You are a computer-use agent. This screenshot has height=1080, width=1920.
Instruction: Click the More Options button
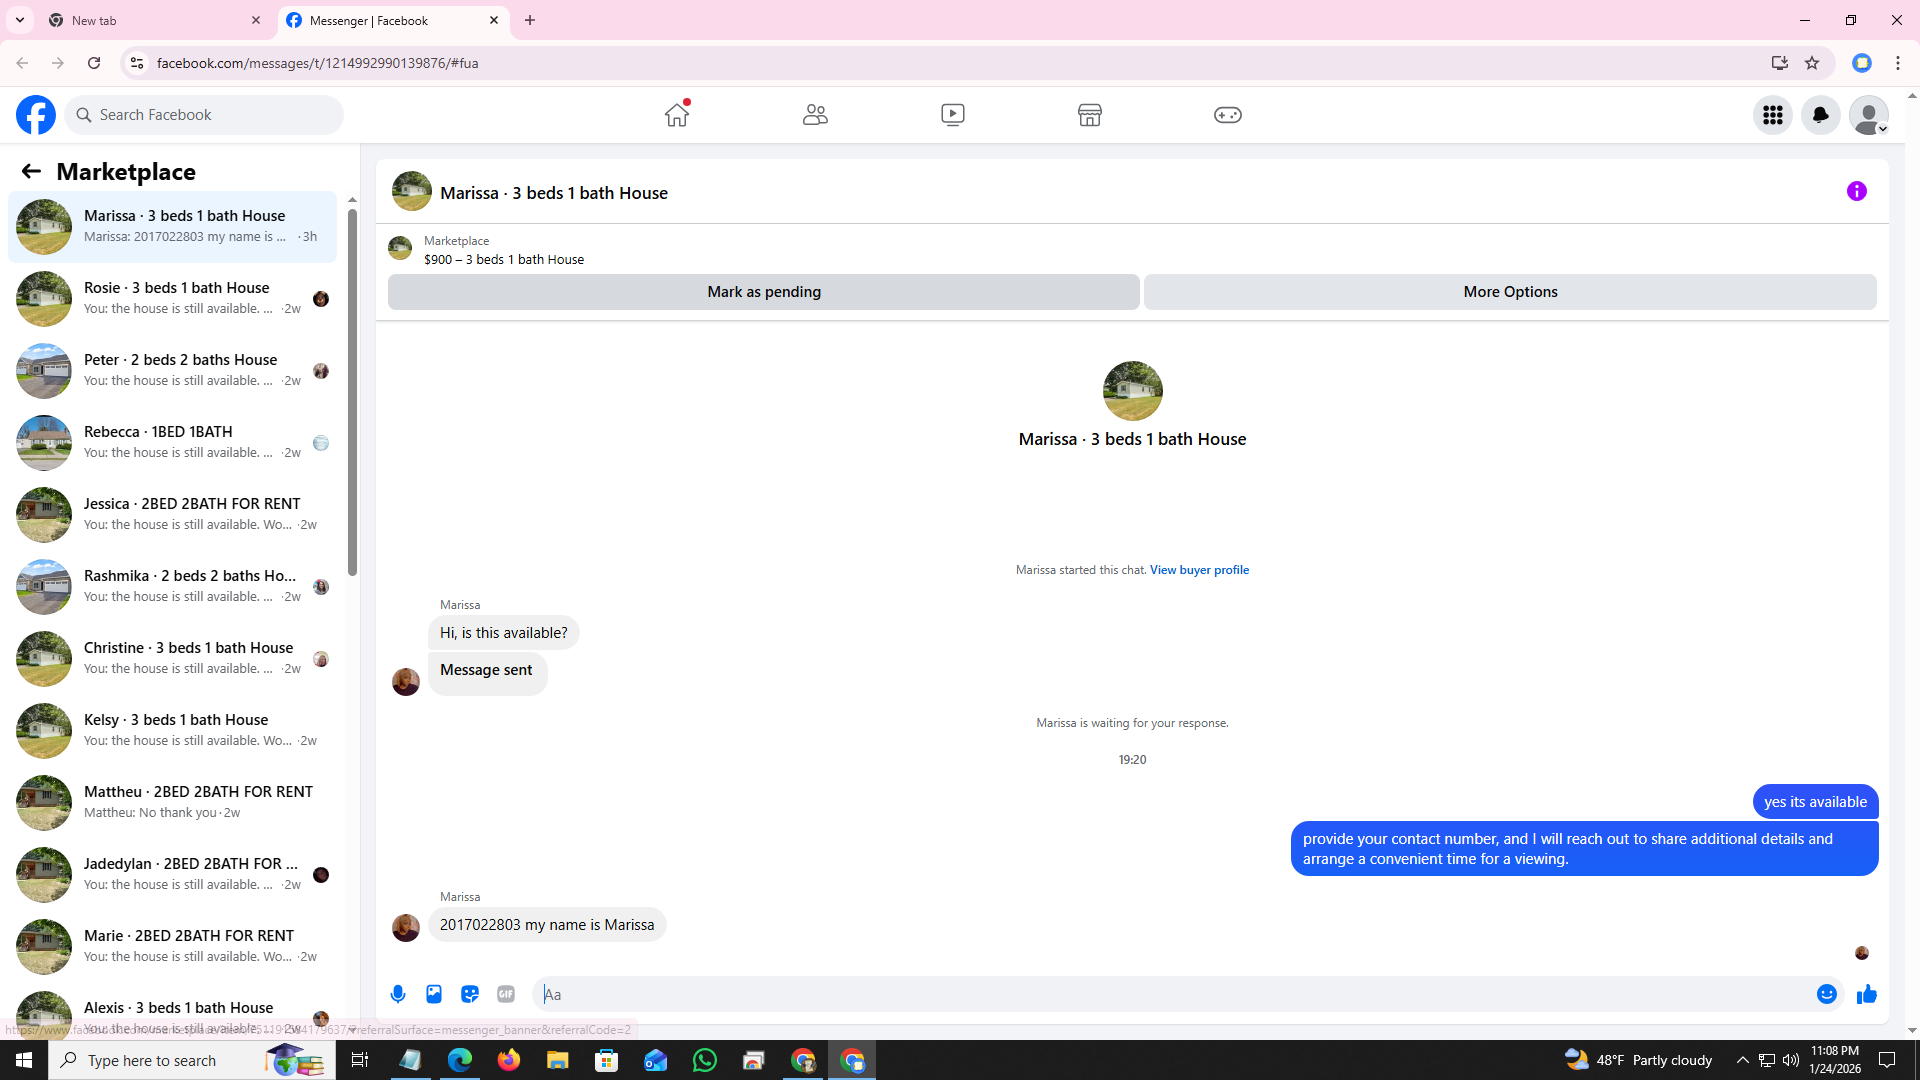(x=1510, y=292)
